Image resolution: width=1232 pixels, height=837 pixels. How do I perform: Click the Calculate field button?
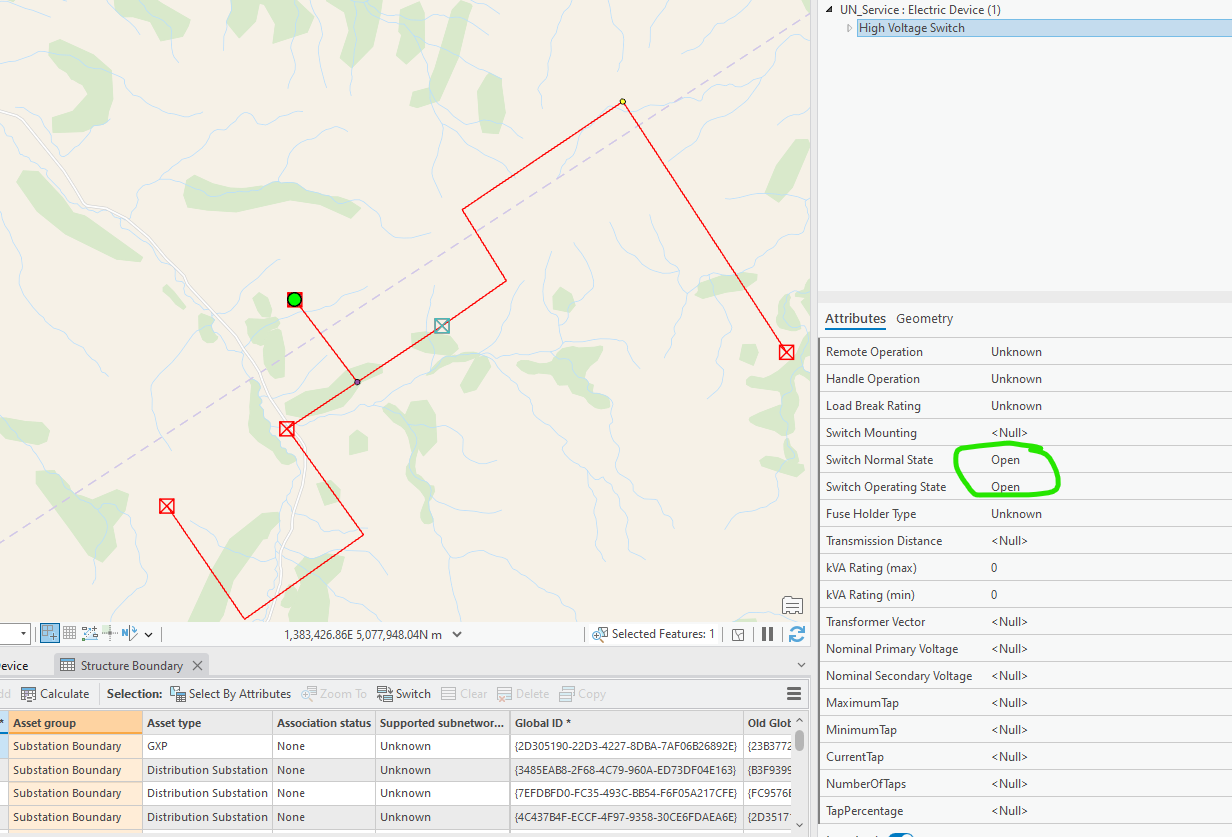coord(55,694)
